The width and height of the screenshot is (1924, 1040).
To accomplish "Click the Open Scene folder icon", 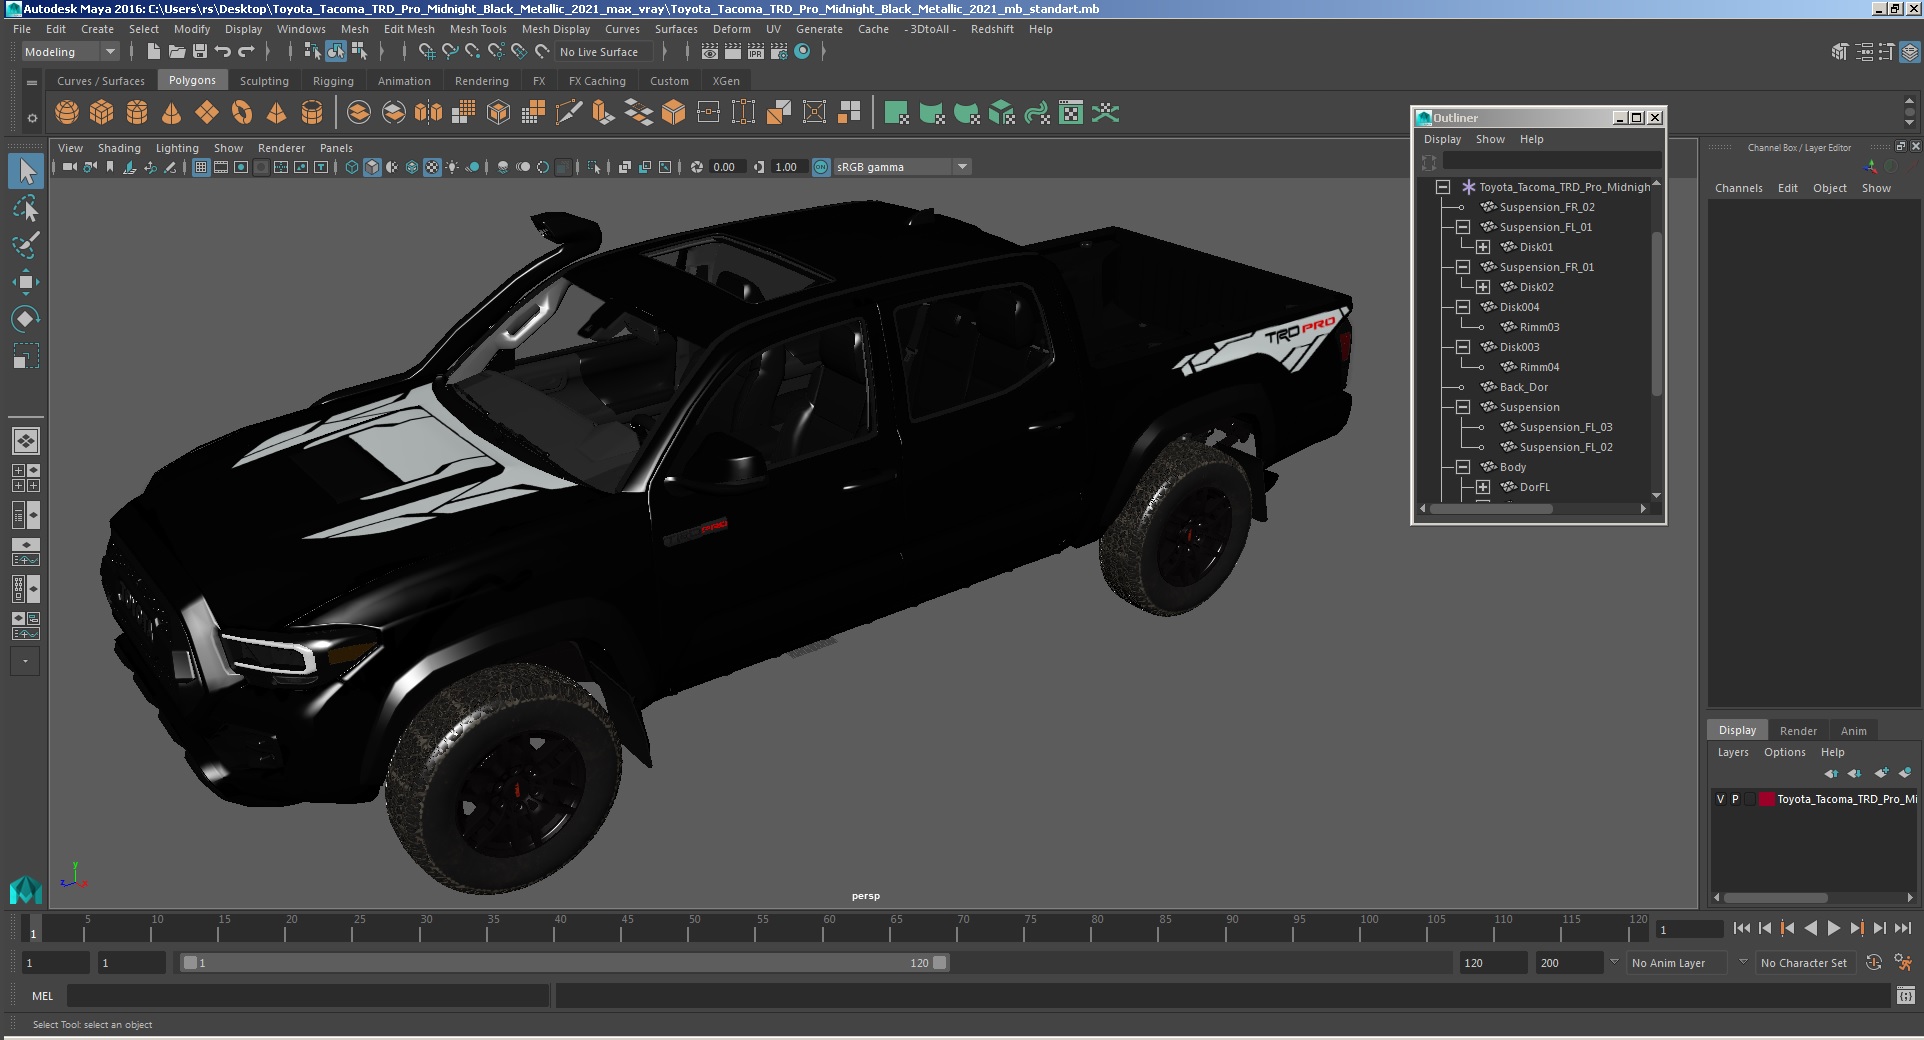I will click(177, 51).
